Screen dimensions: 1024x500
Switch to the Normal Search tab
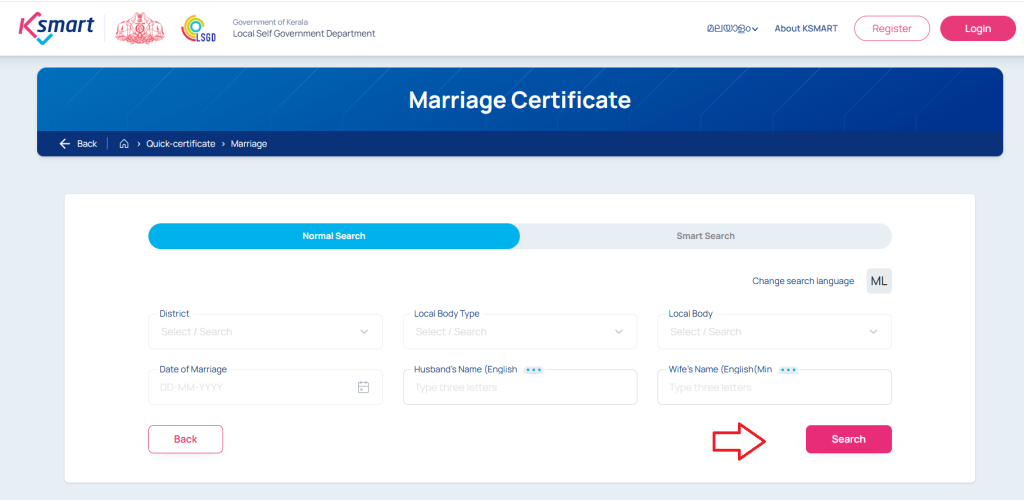click(334, 236)
